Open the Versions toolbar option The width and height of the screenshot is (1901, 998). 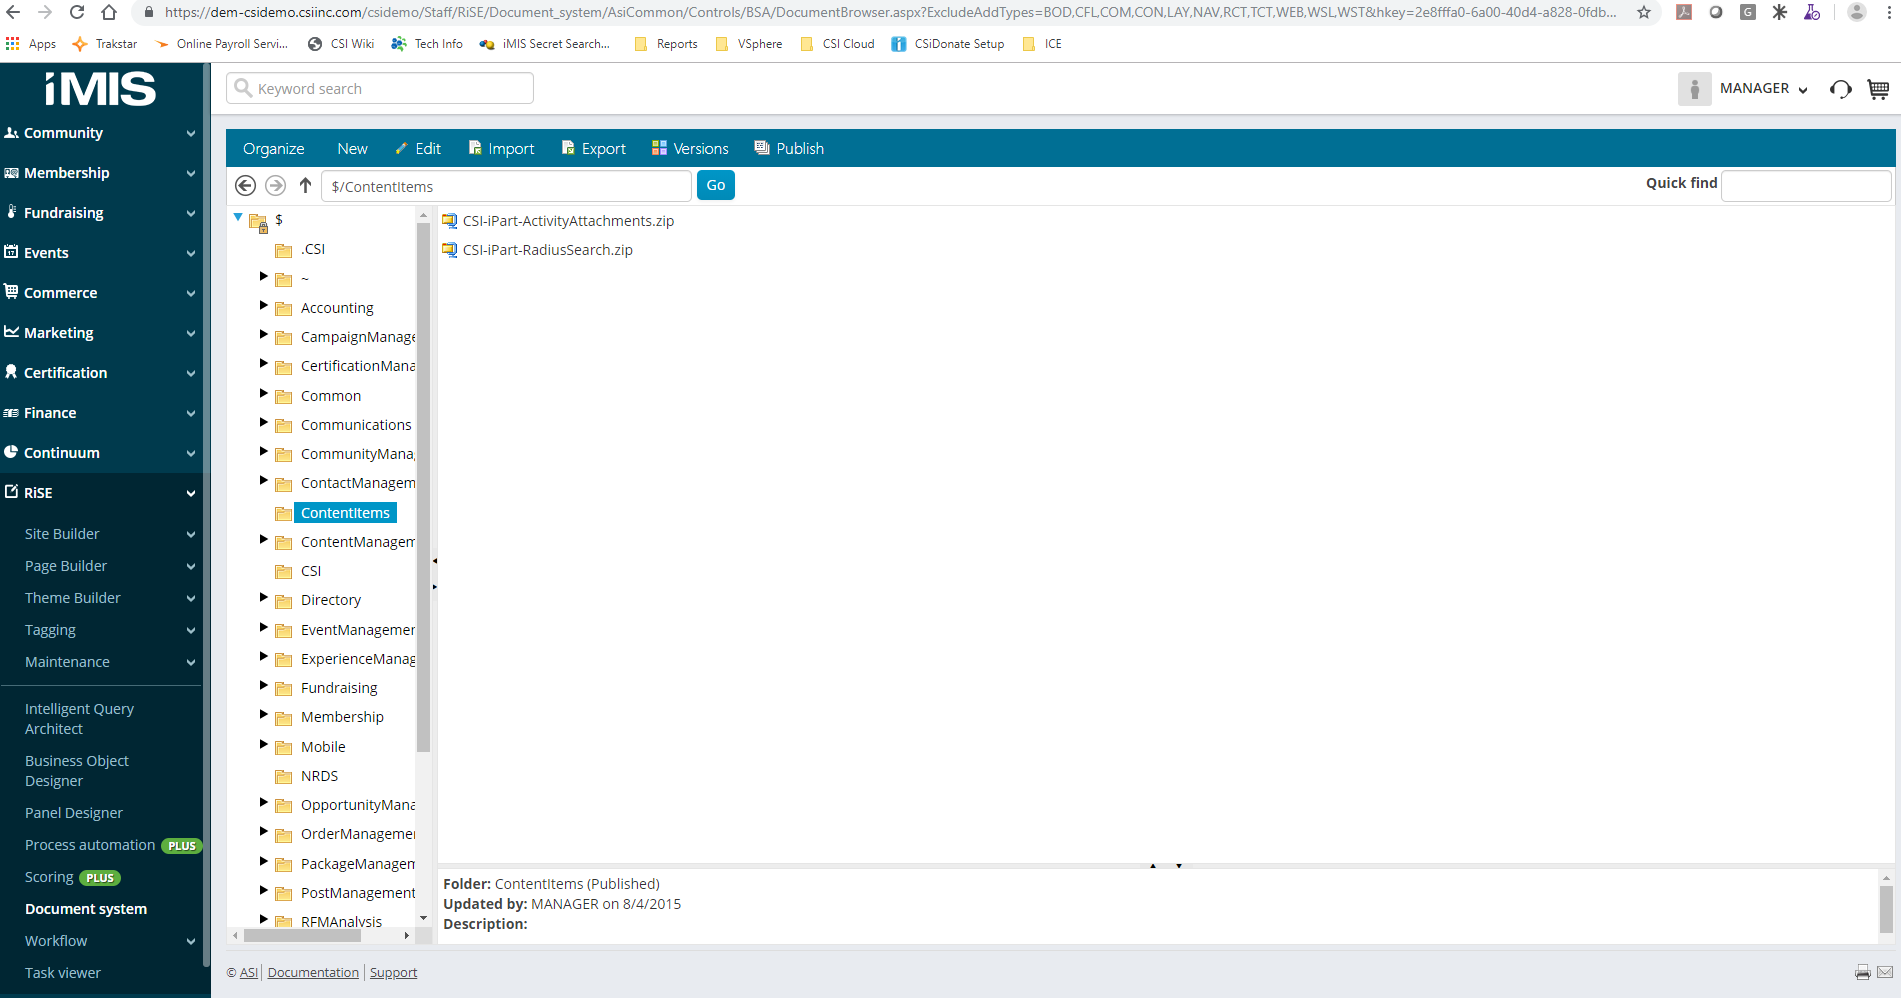click(x=690, y=149)
